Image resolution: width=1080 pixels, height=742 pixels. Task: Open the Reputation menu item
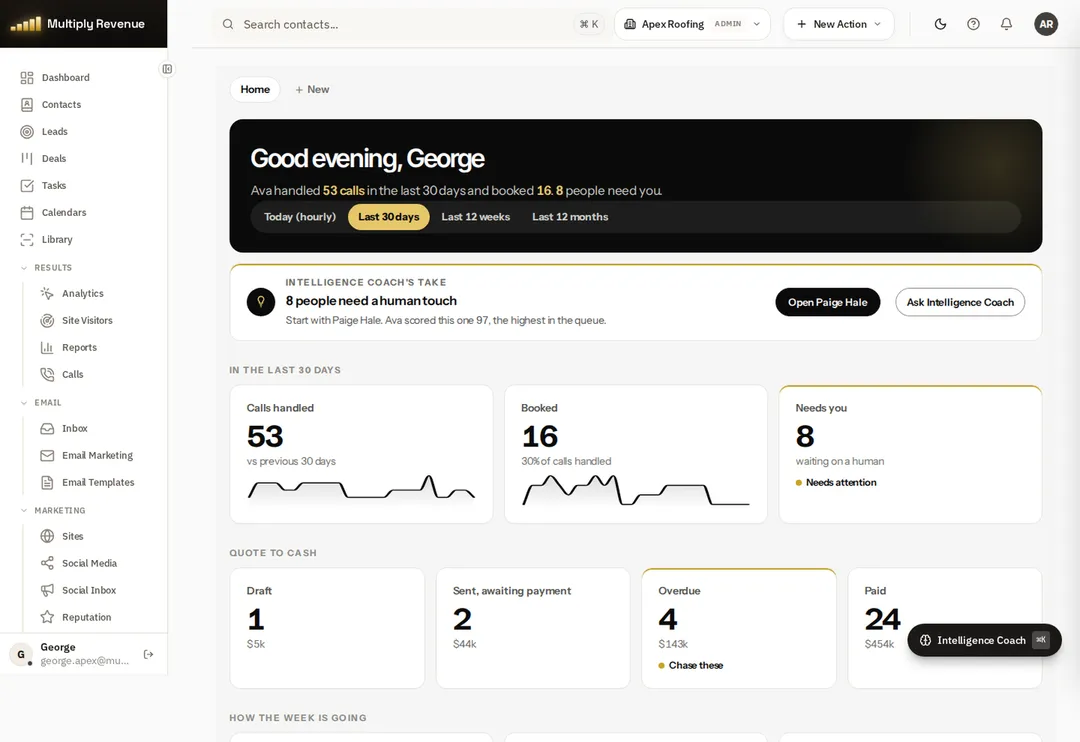pyautogui.click(x=86, y=617)
